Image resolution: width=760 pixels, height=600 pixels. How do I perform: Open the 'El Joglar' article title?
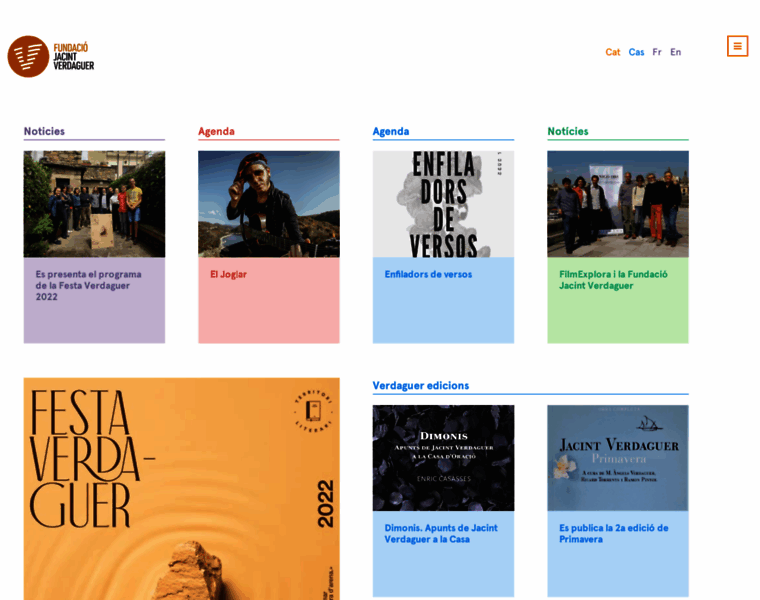(228, 274)
